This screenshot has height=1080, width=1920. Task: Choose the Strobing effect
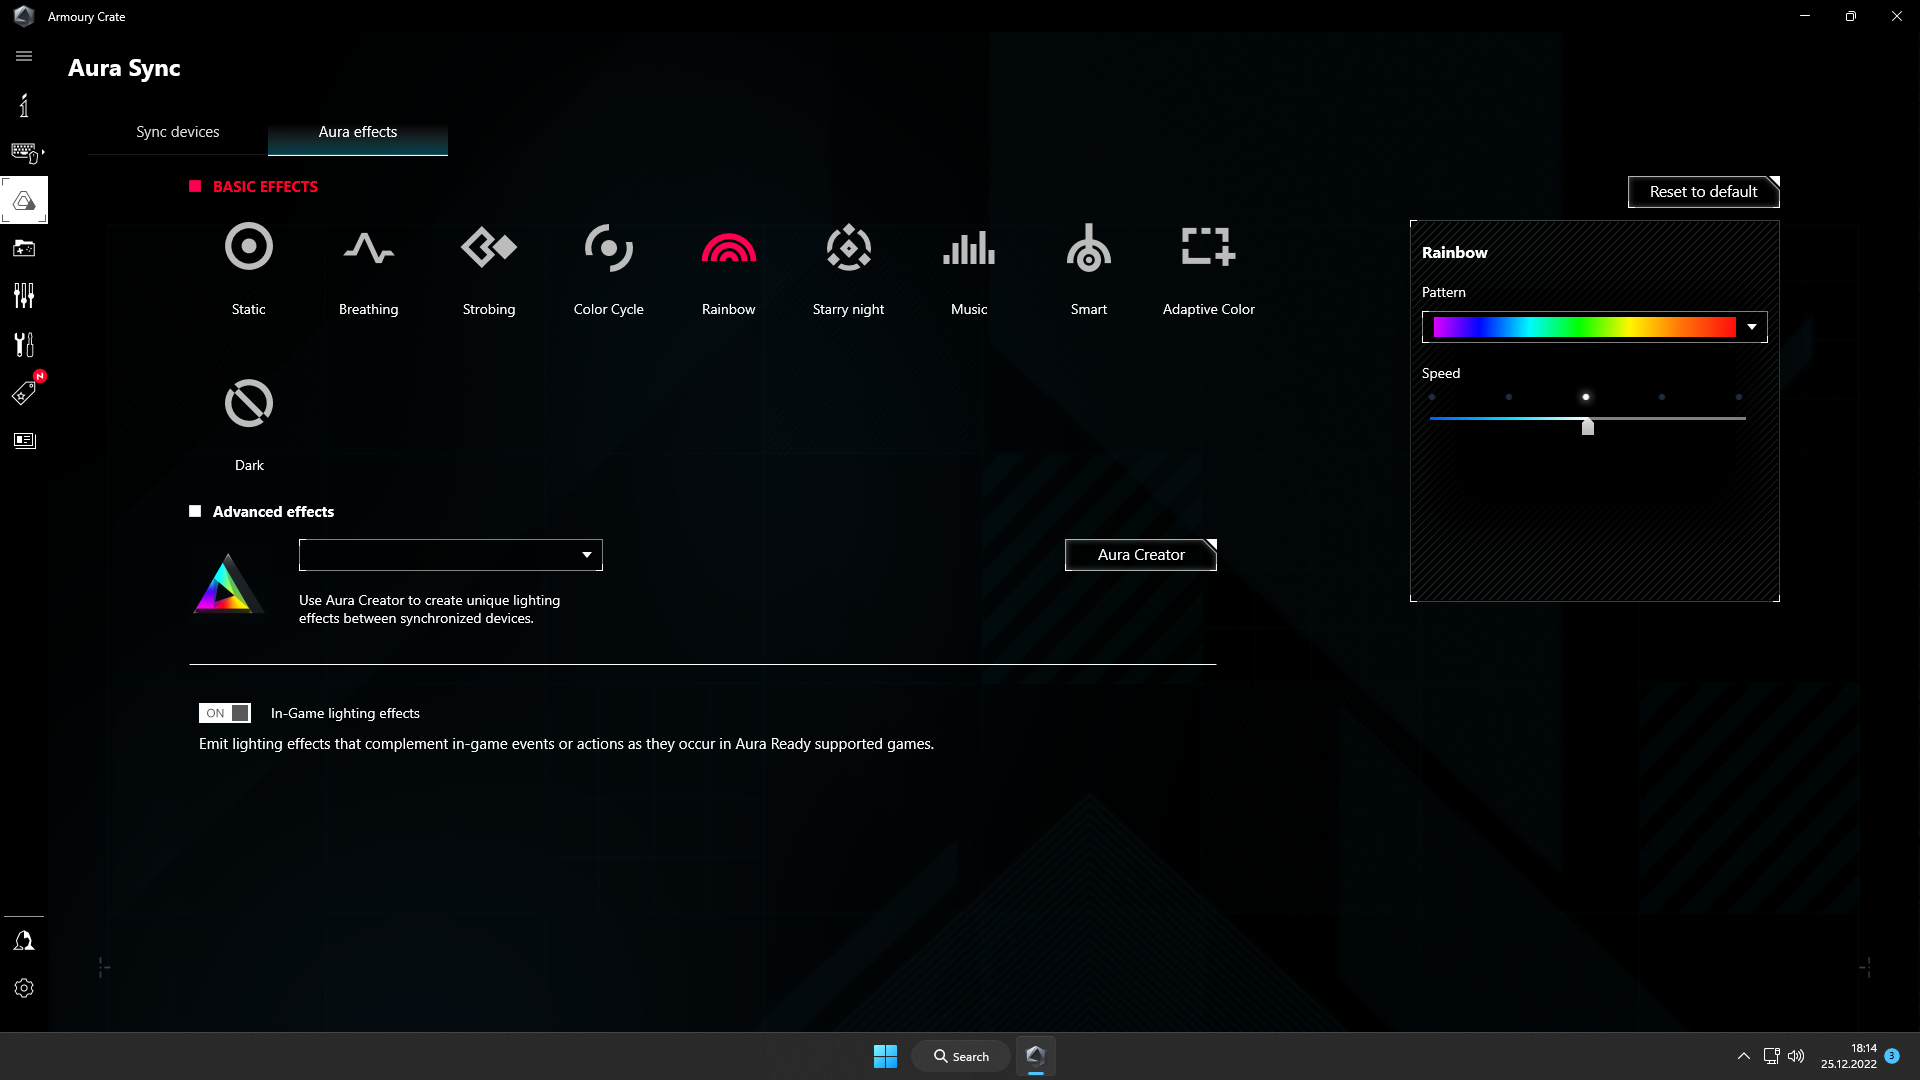(x=488, y=262)
